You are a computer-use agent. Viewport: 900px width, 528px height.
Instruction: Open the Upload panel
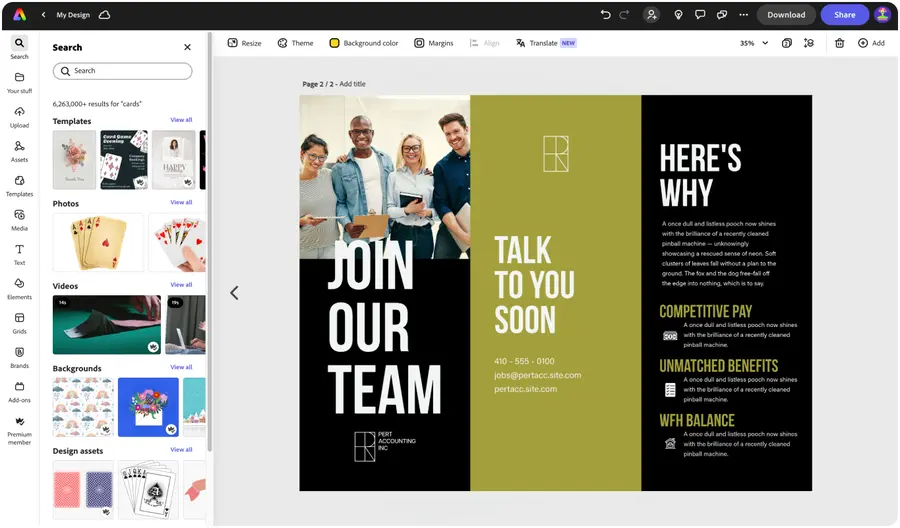[20, 117]
